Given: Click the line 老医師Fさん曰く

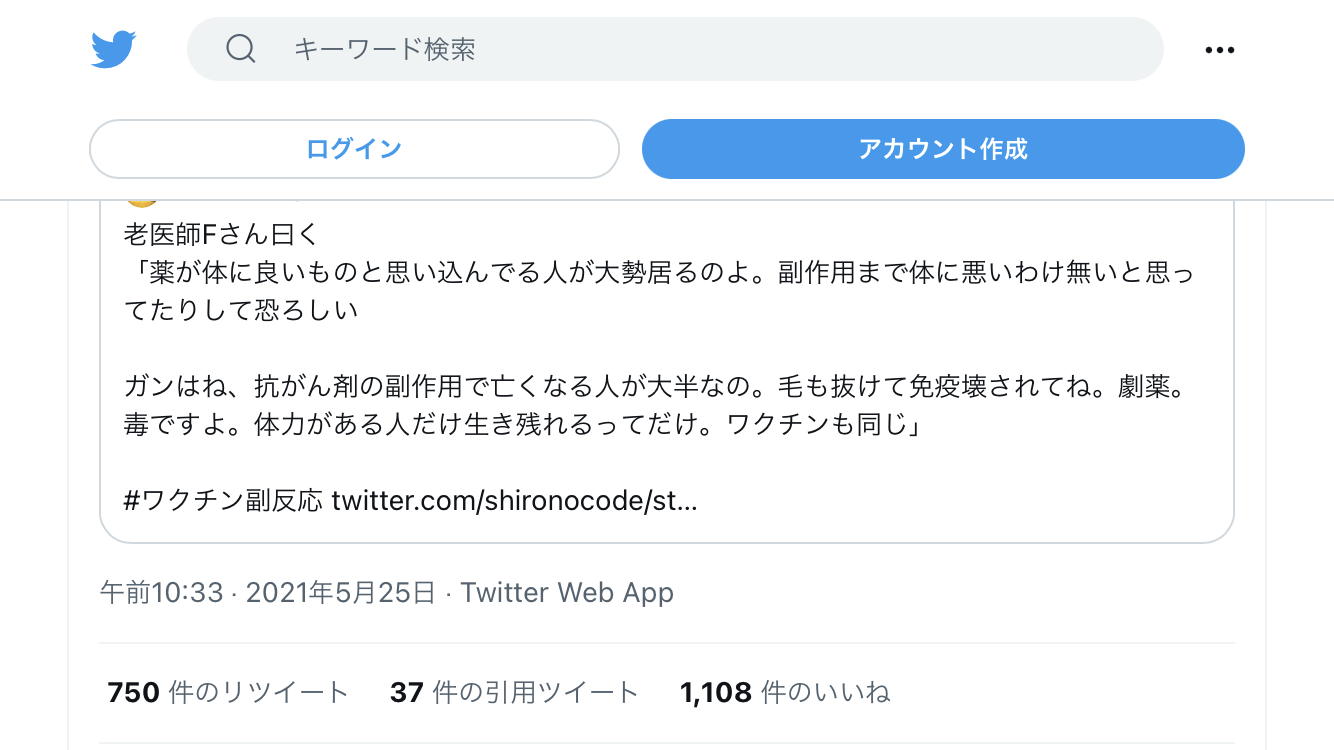Looking at the screenshot, I should [220, 235].
